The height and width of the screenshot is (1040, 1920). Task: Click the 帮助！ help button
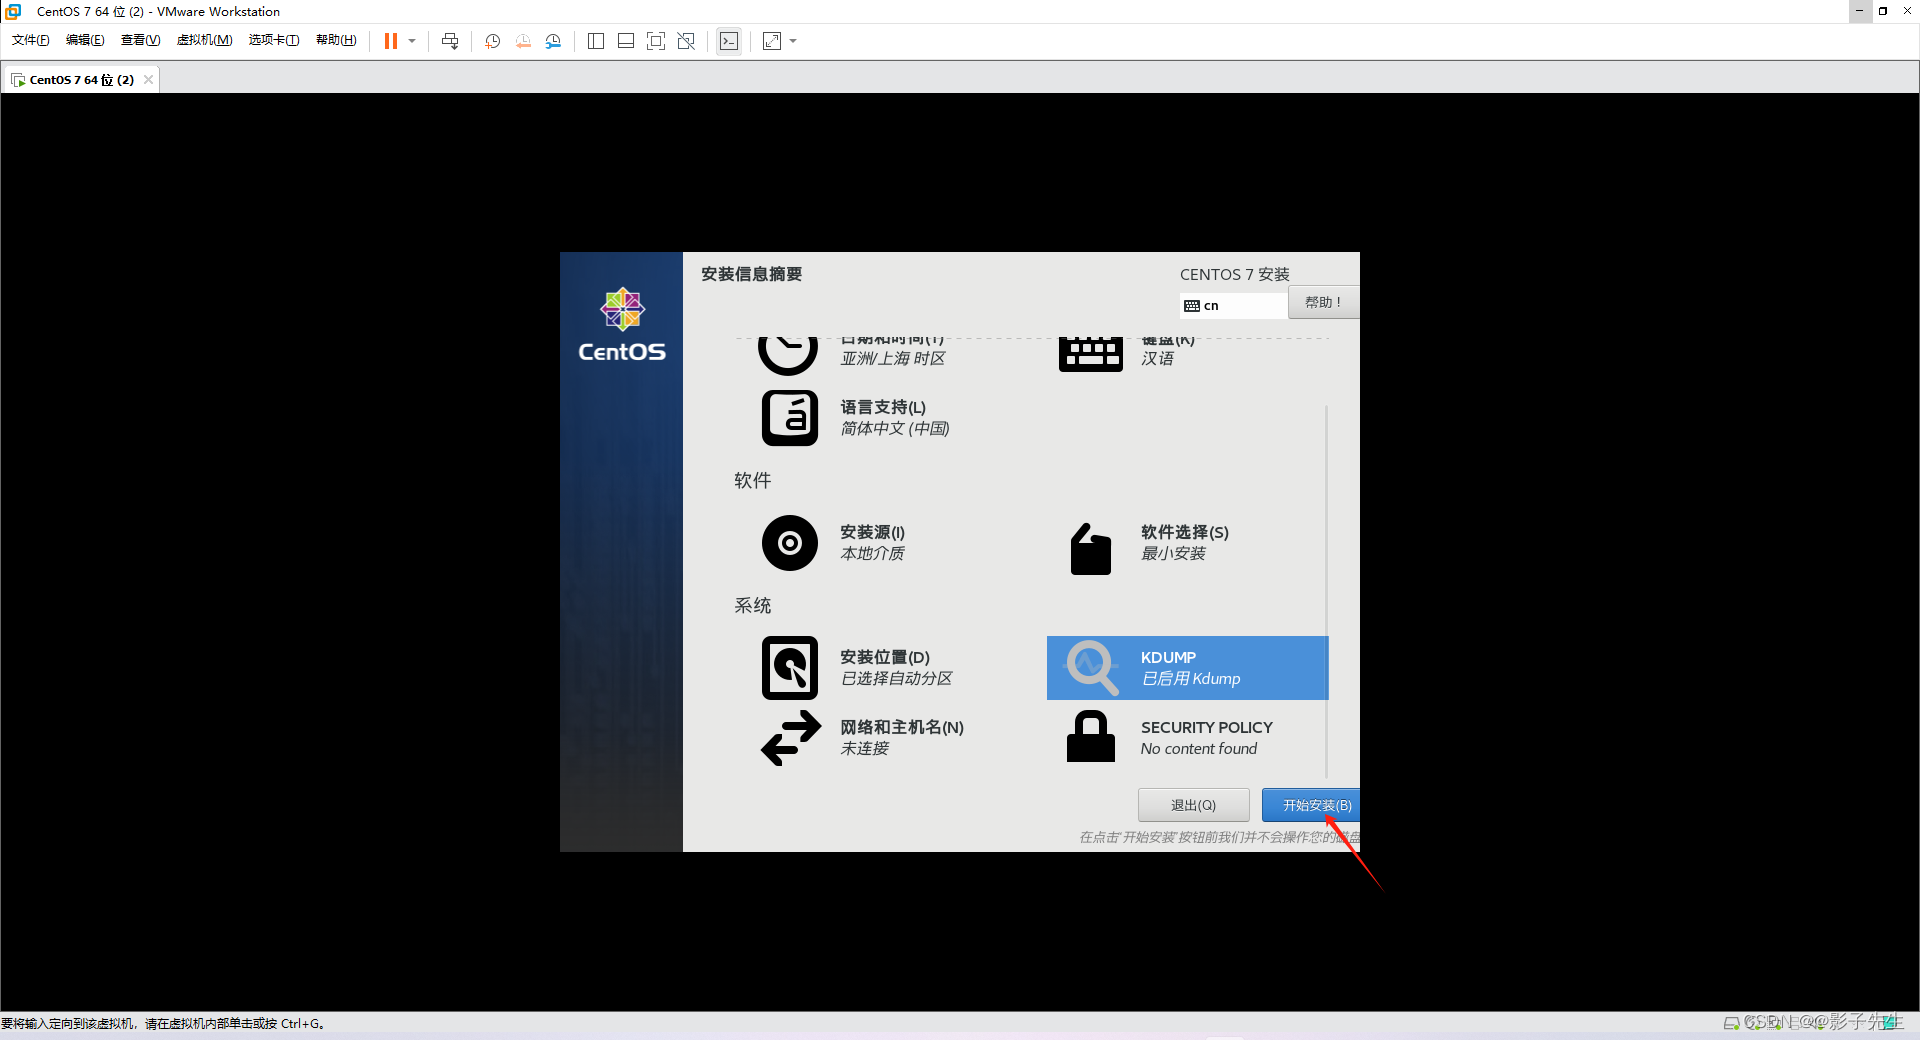coord(1324,302)
